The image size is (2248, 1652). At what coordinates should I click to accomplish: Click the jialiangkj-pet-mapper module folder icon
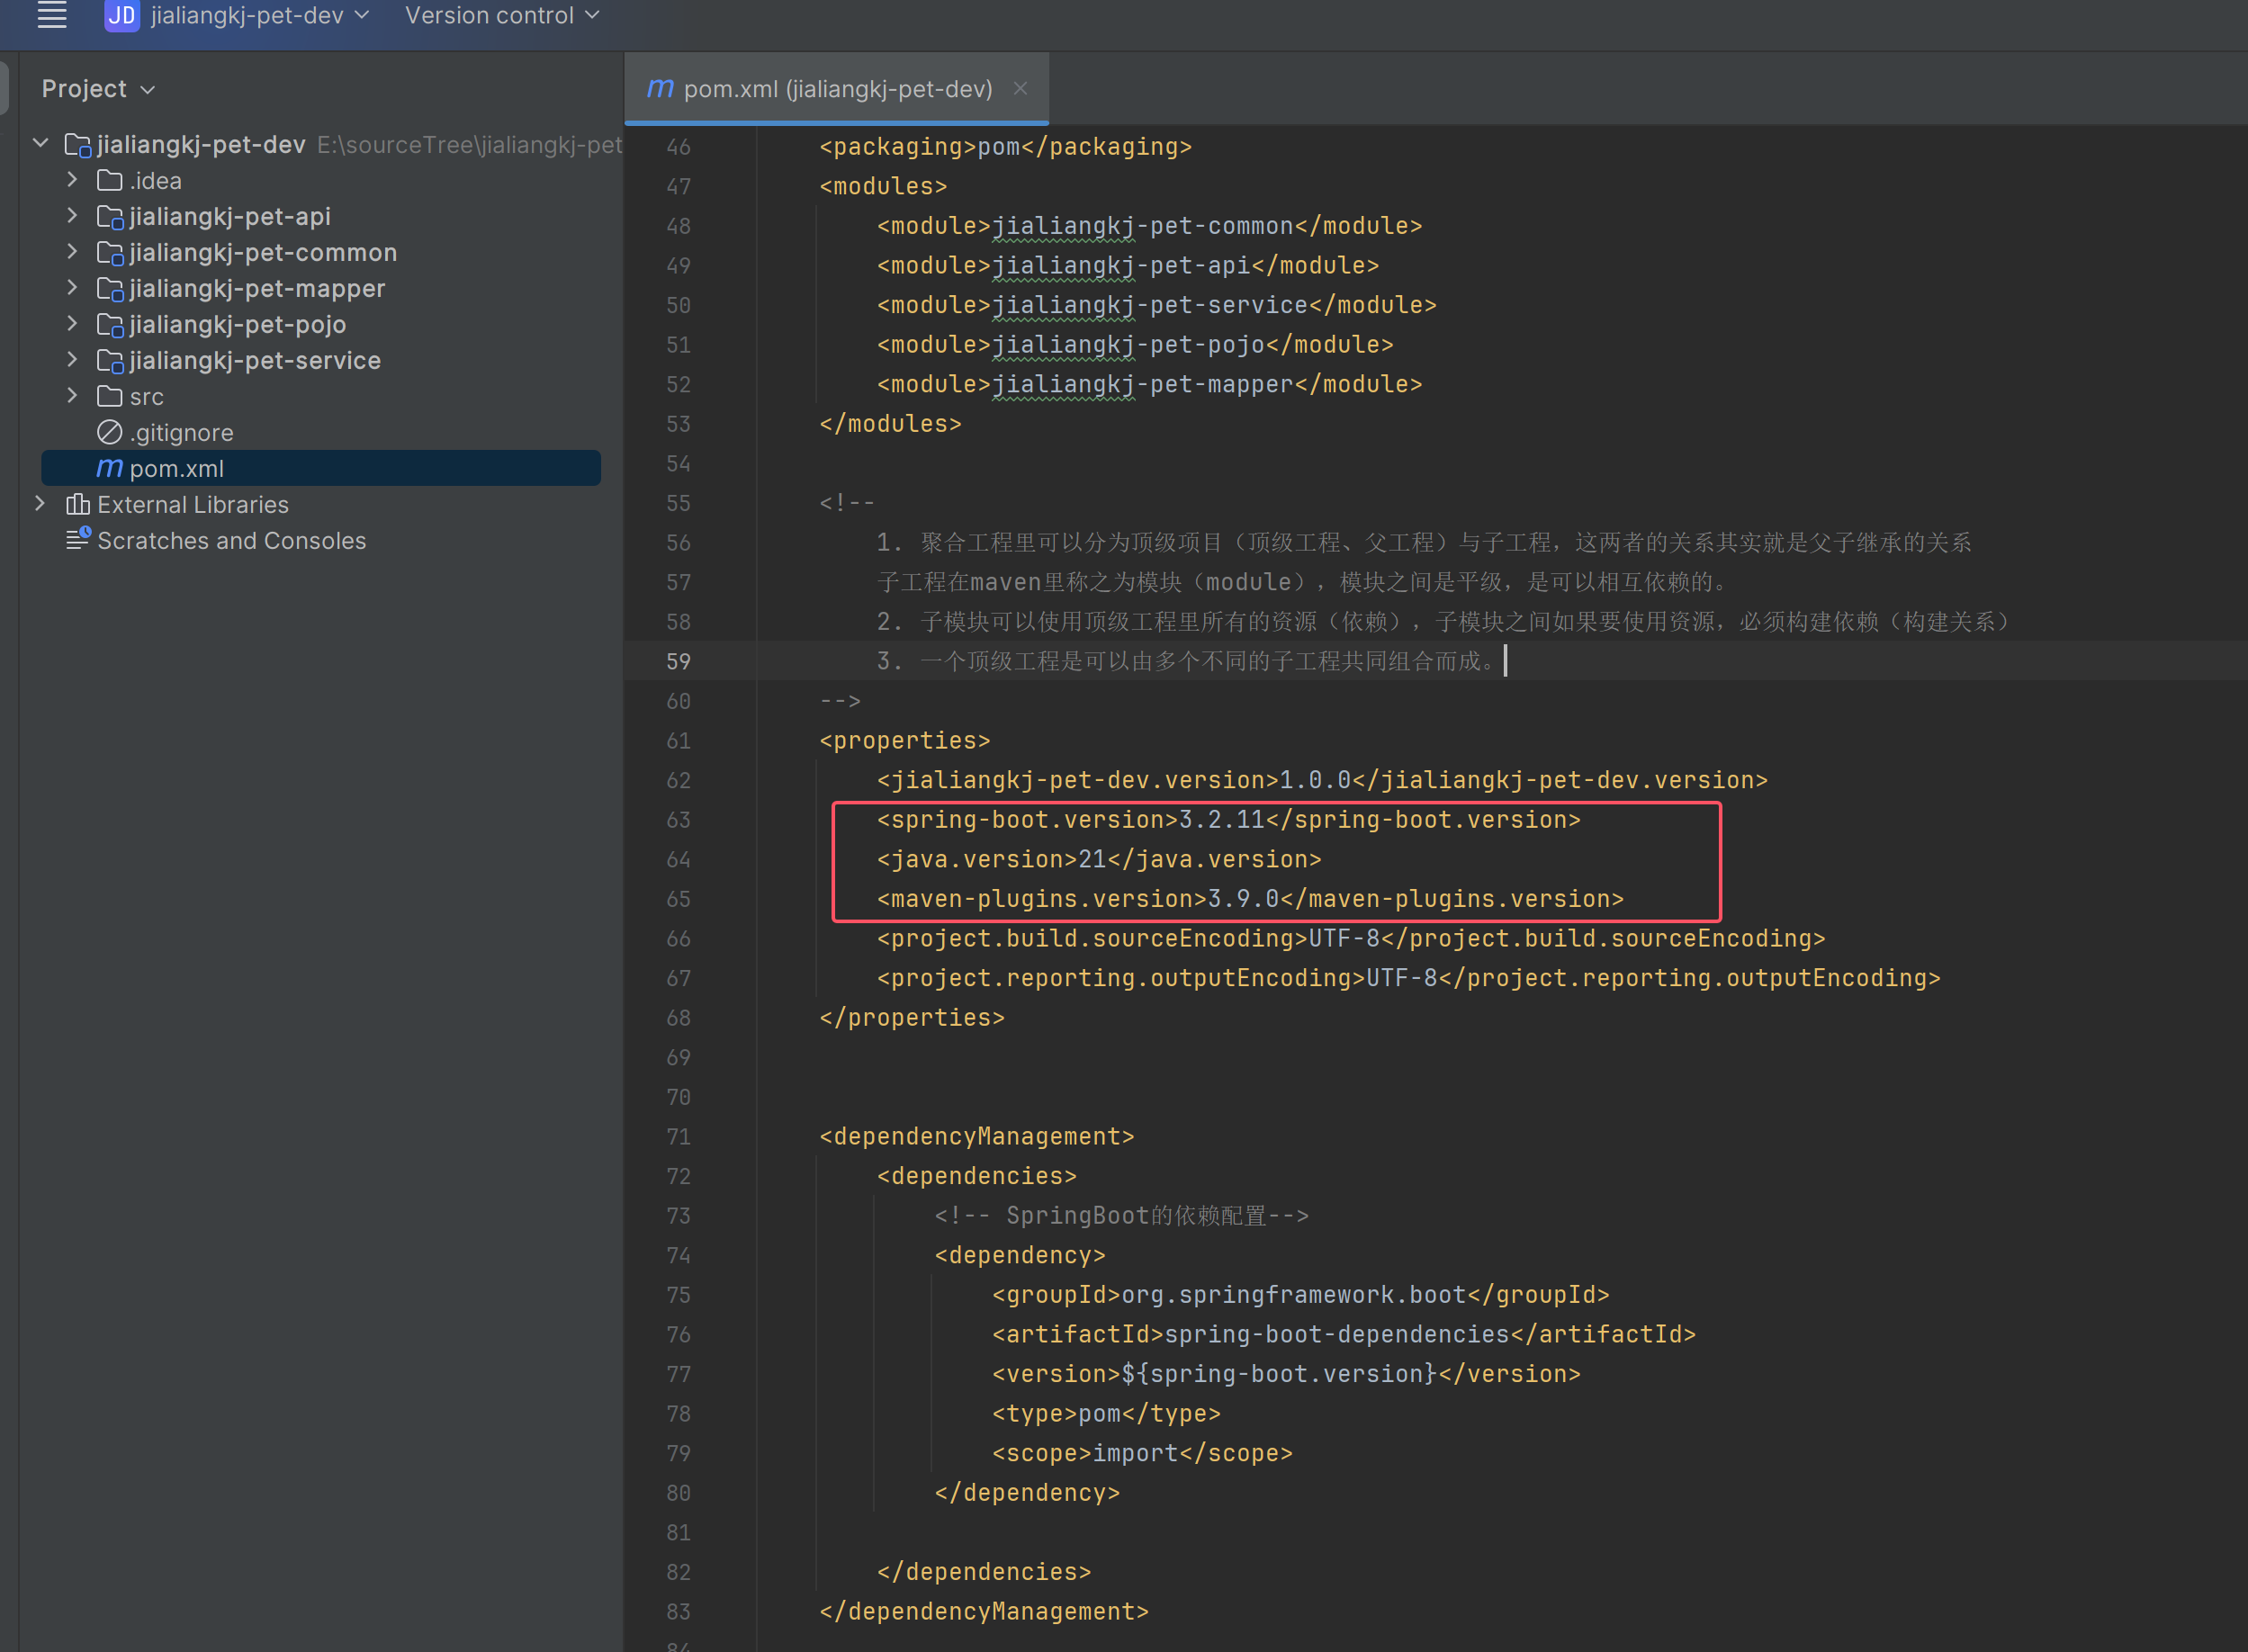(110, 289)
